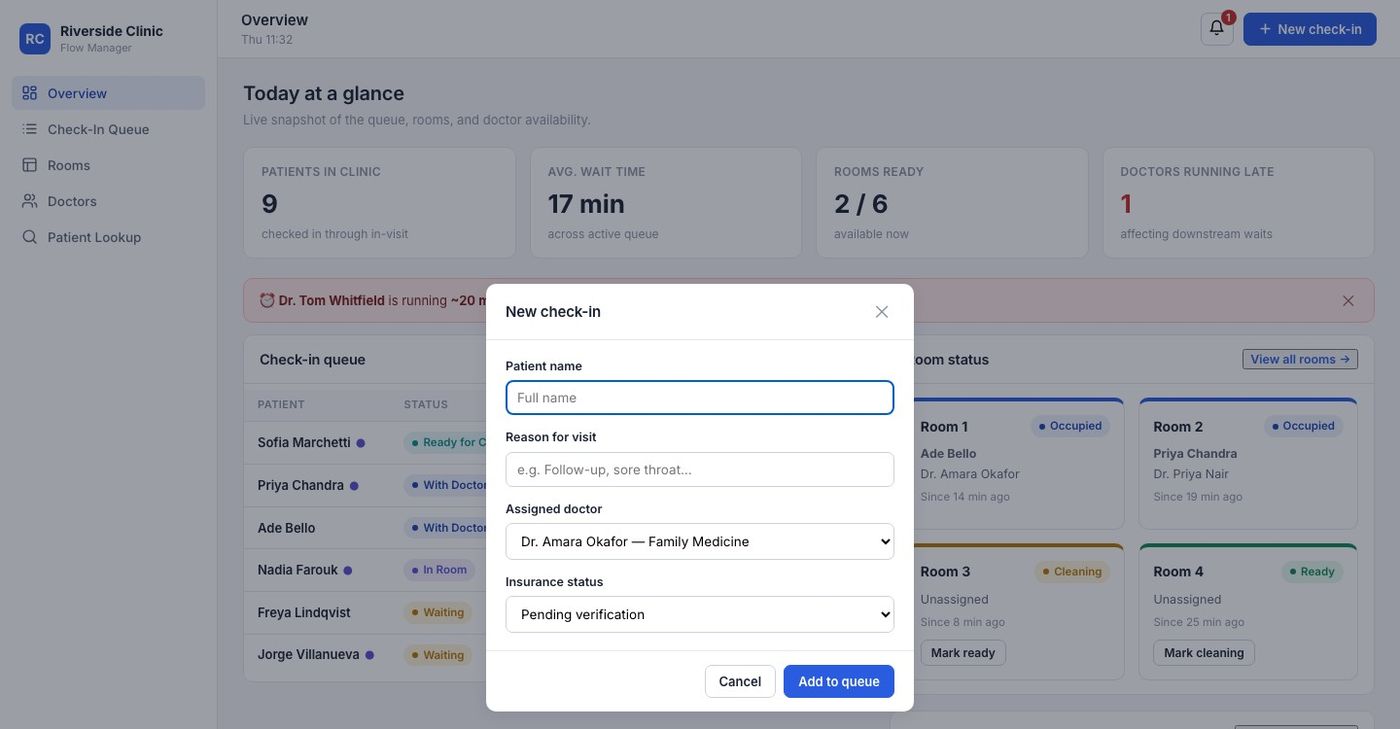
Task: Click Dr. Priya Nair in Room 2
Action: (x=1191, y=474)
